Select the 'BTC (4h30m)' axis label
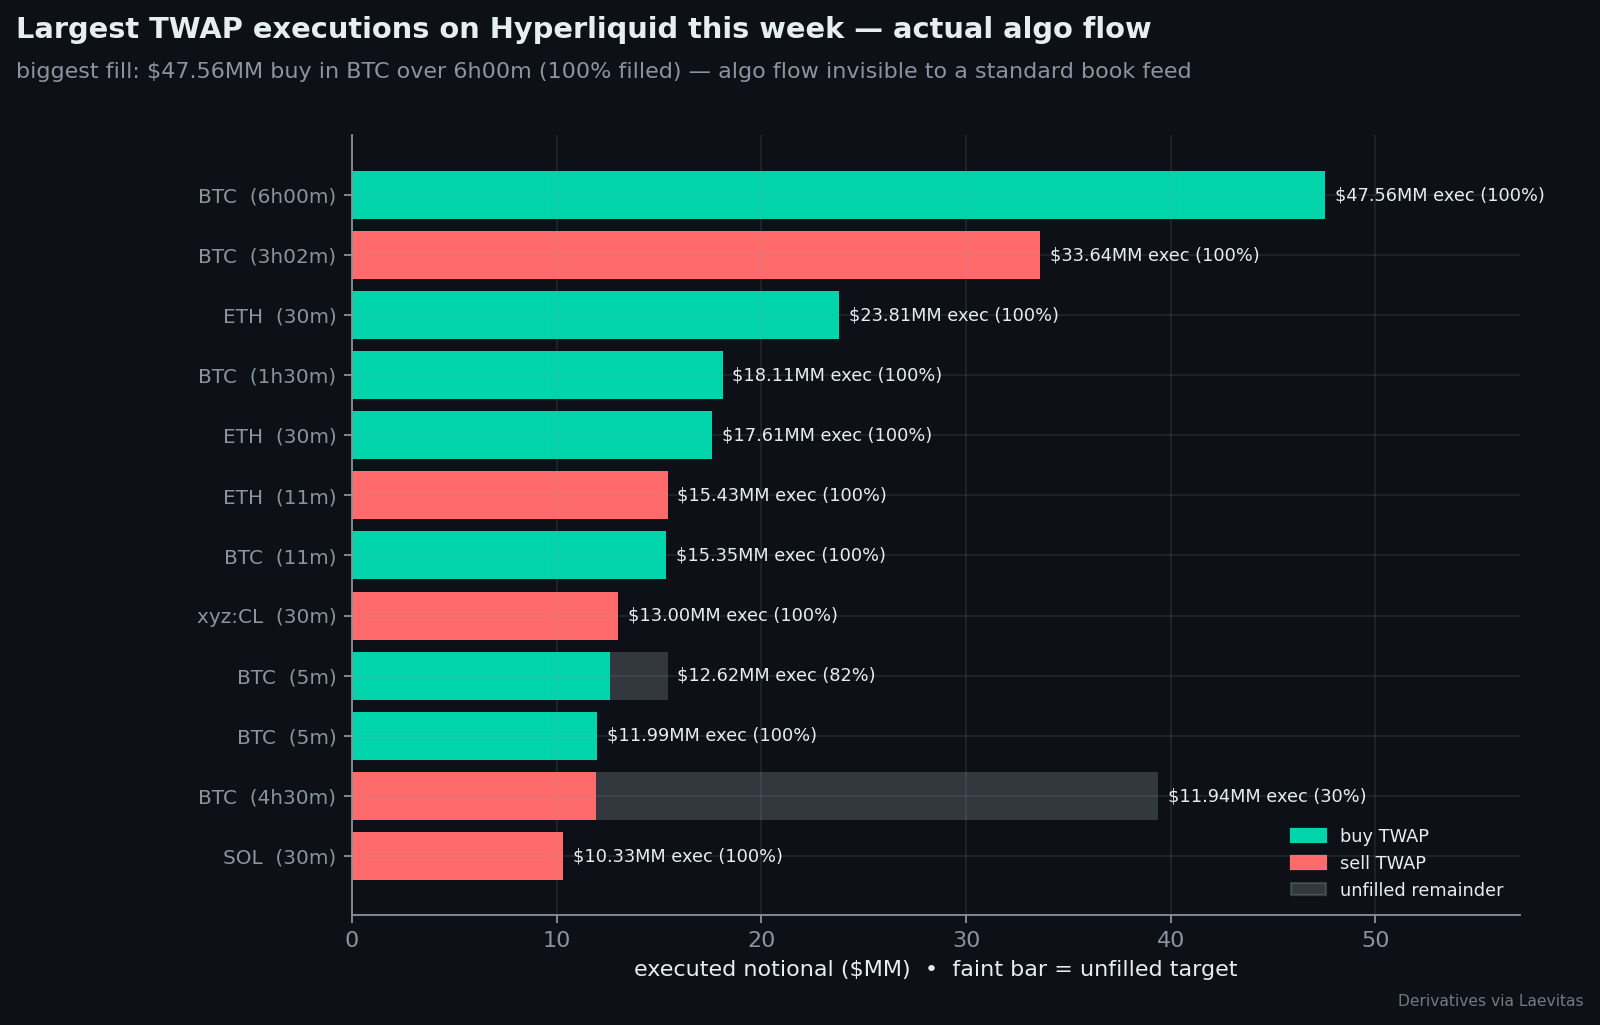This screenshot has height=1025, width=1600. click(267, 797)
